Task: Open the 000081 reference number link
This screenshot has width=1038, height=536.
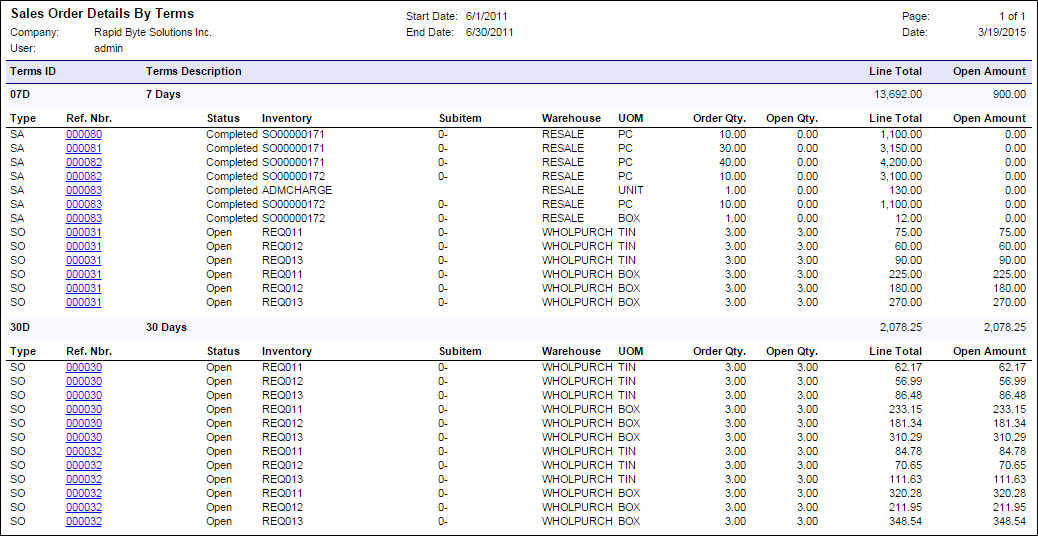Action: [x=84, y=148]
